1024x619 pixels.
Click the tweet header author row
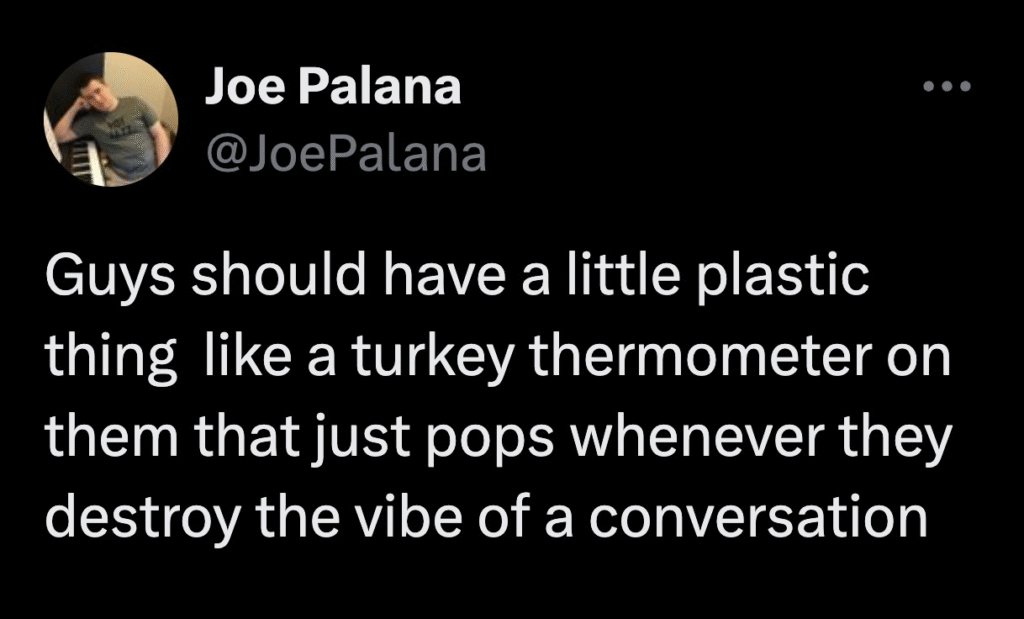334,115
